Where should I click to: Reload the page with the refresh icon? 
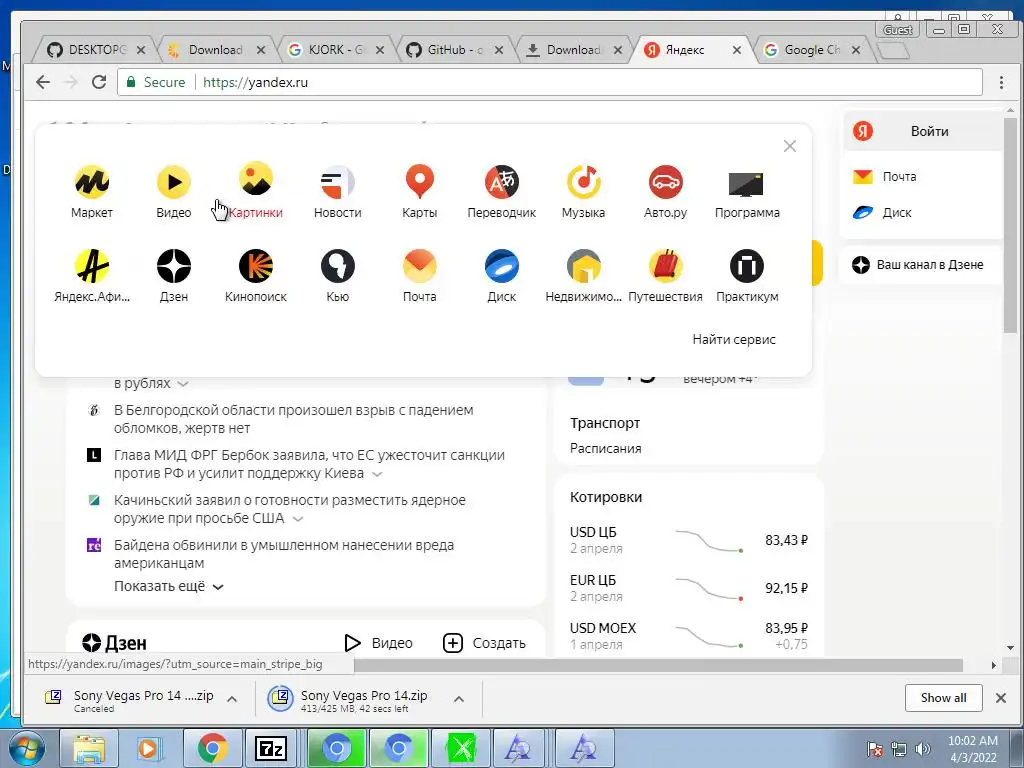click(99, 82)
